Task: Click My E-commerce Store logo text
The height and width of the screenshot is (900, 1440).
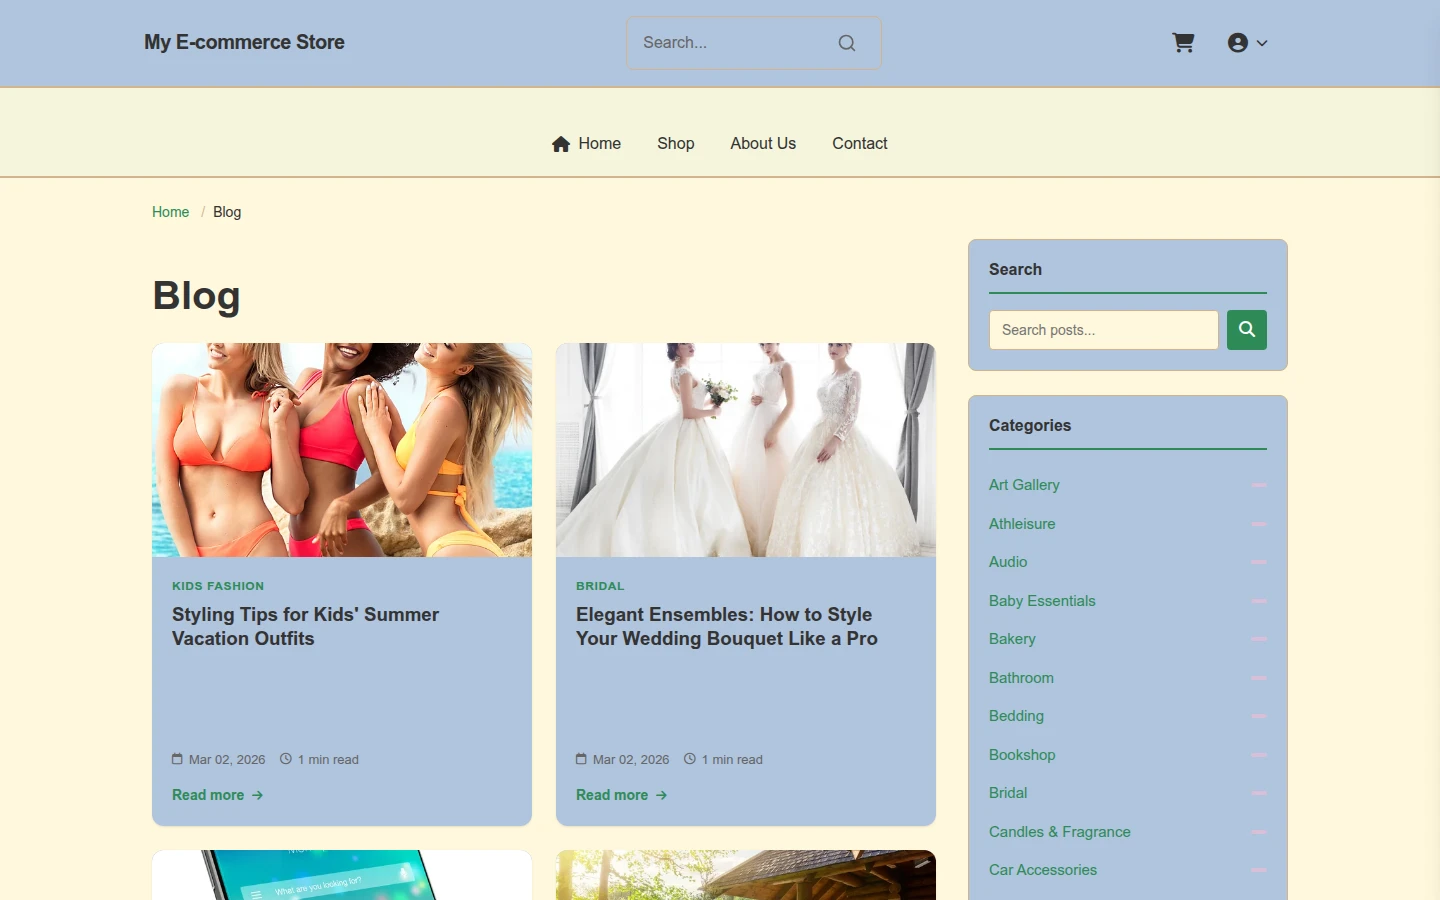Action: pyautogui.click(x=244, y=42)
